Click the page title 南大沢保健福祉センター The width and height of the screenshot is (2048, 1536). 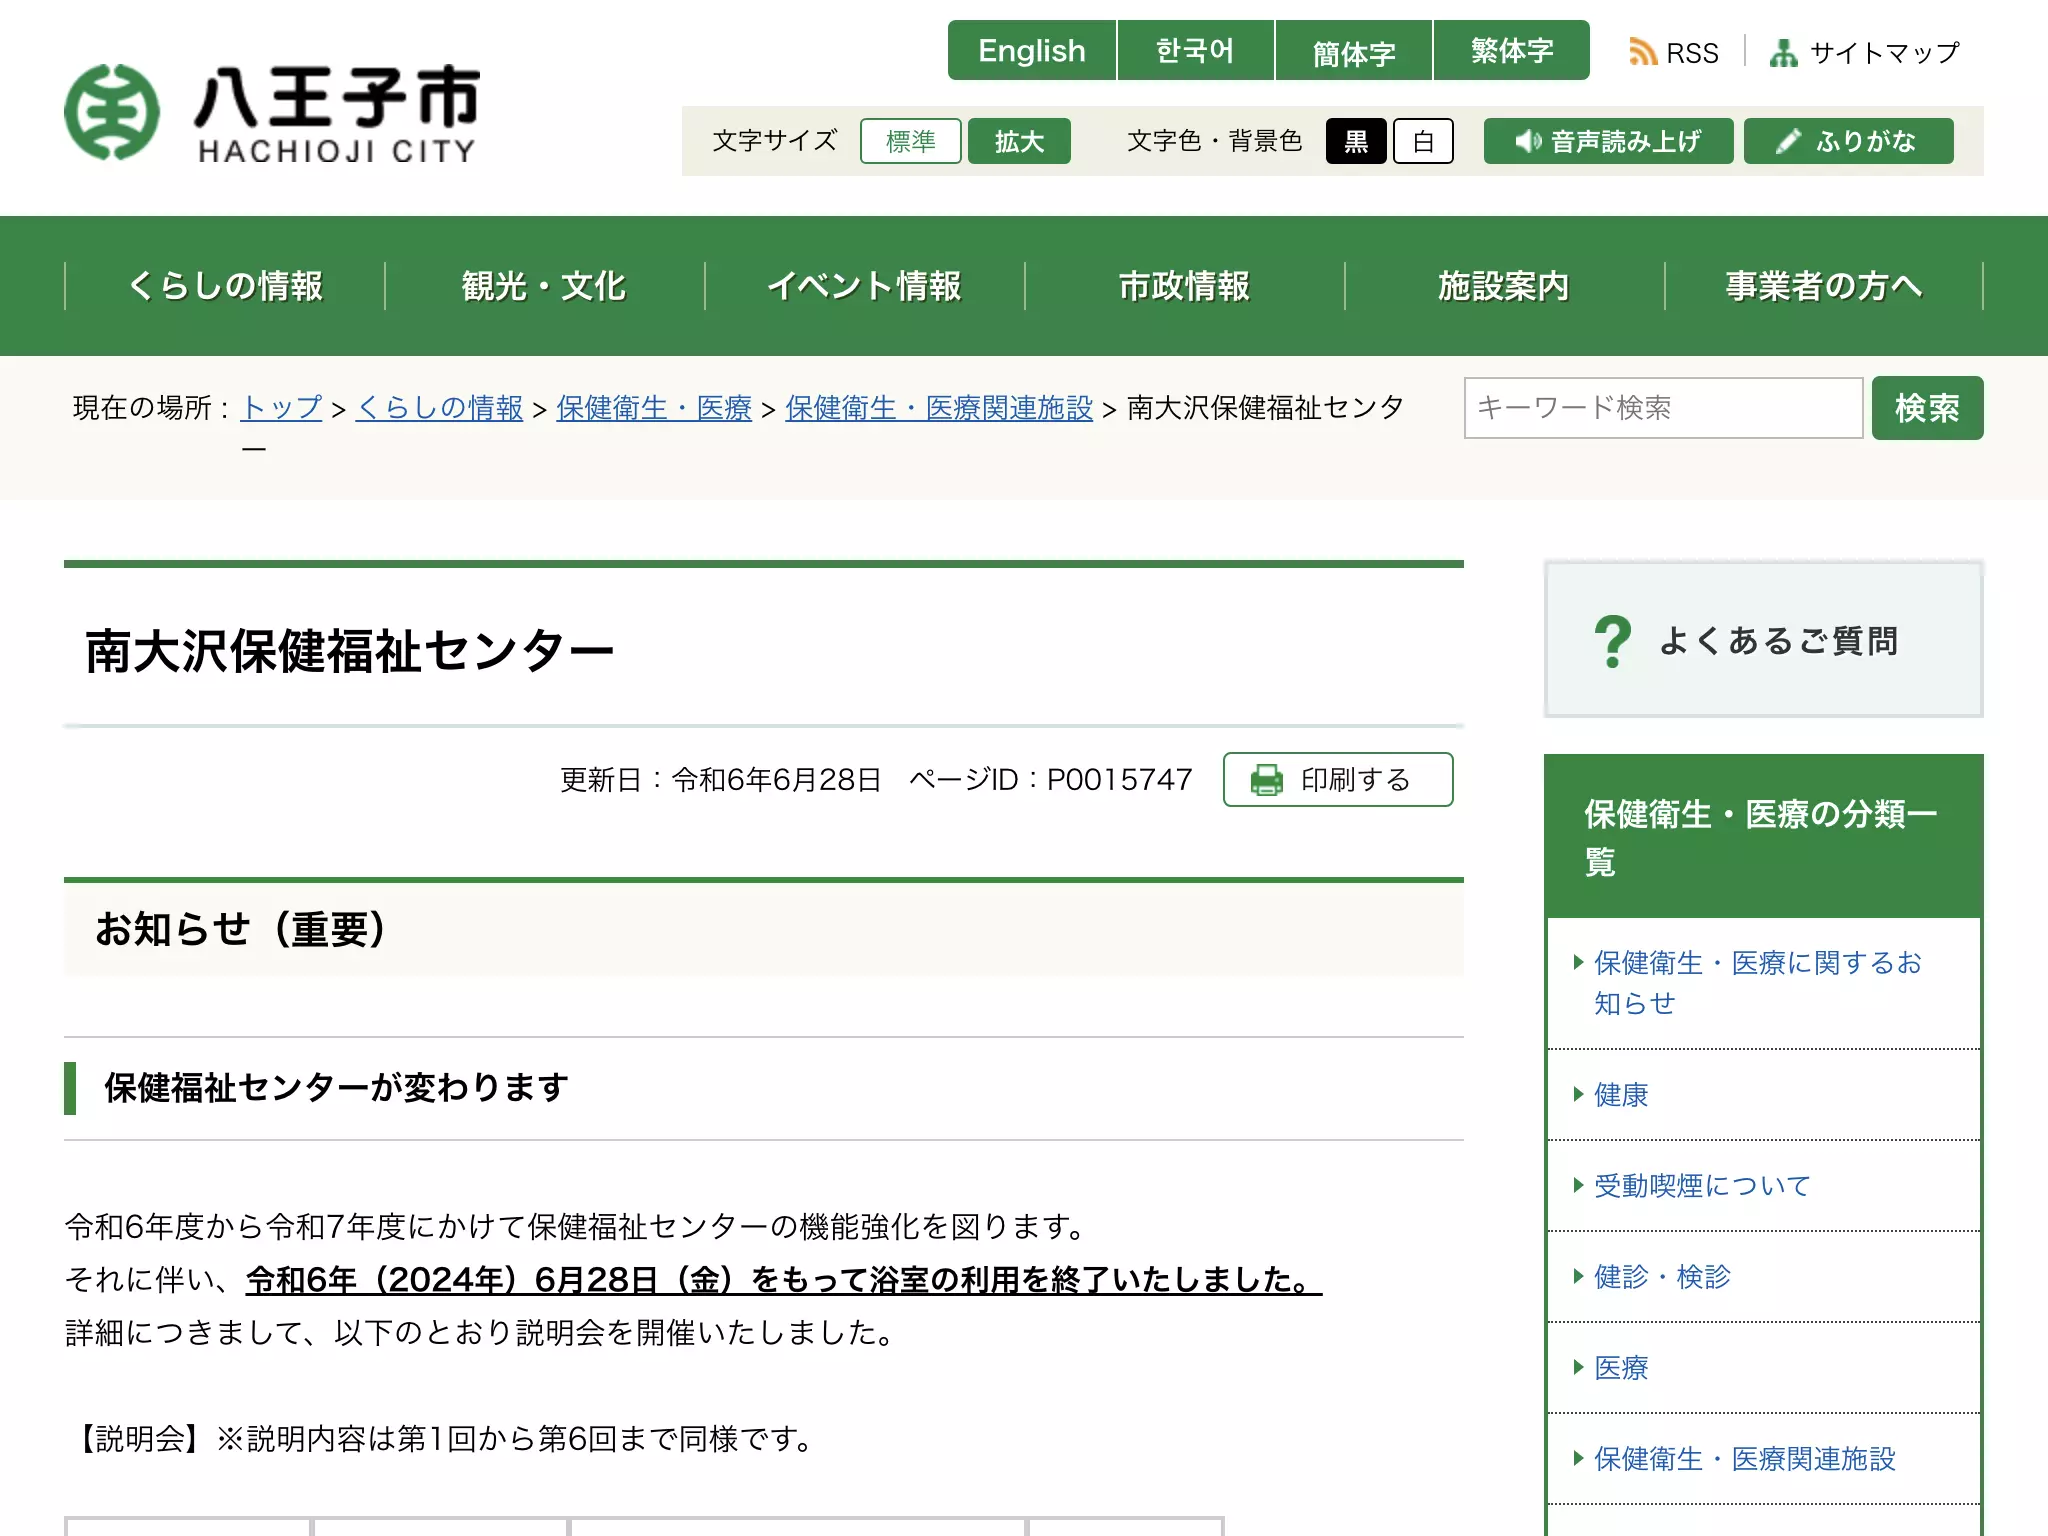click(350, 651)
